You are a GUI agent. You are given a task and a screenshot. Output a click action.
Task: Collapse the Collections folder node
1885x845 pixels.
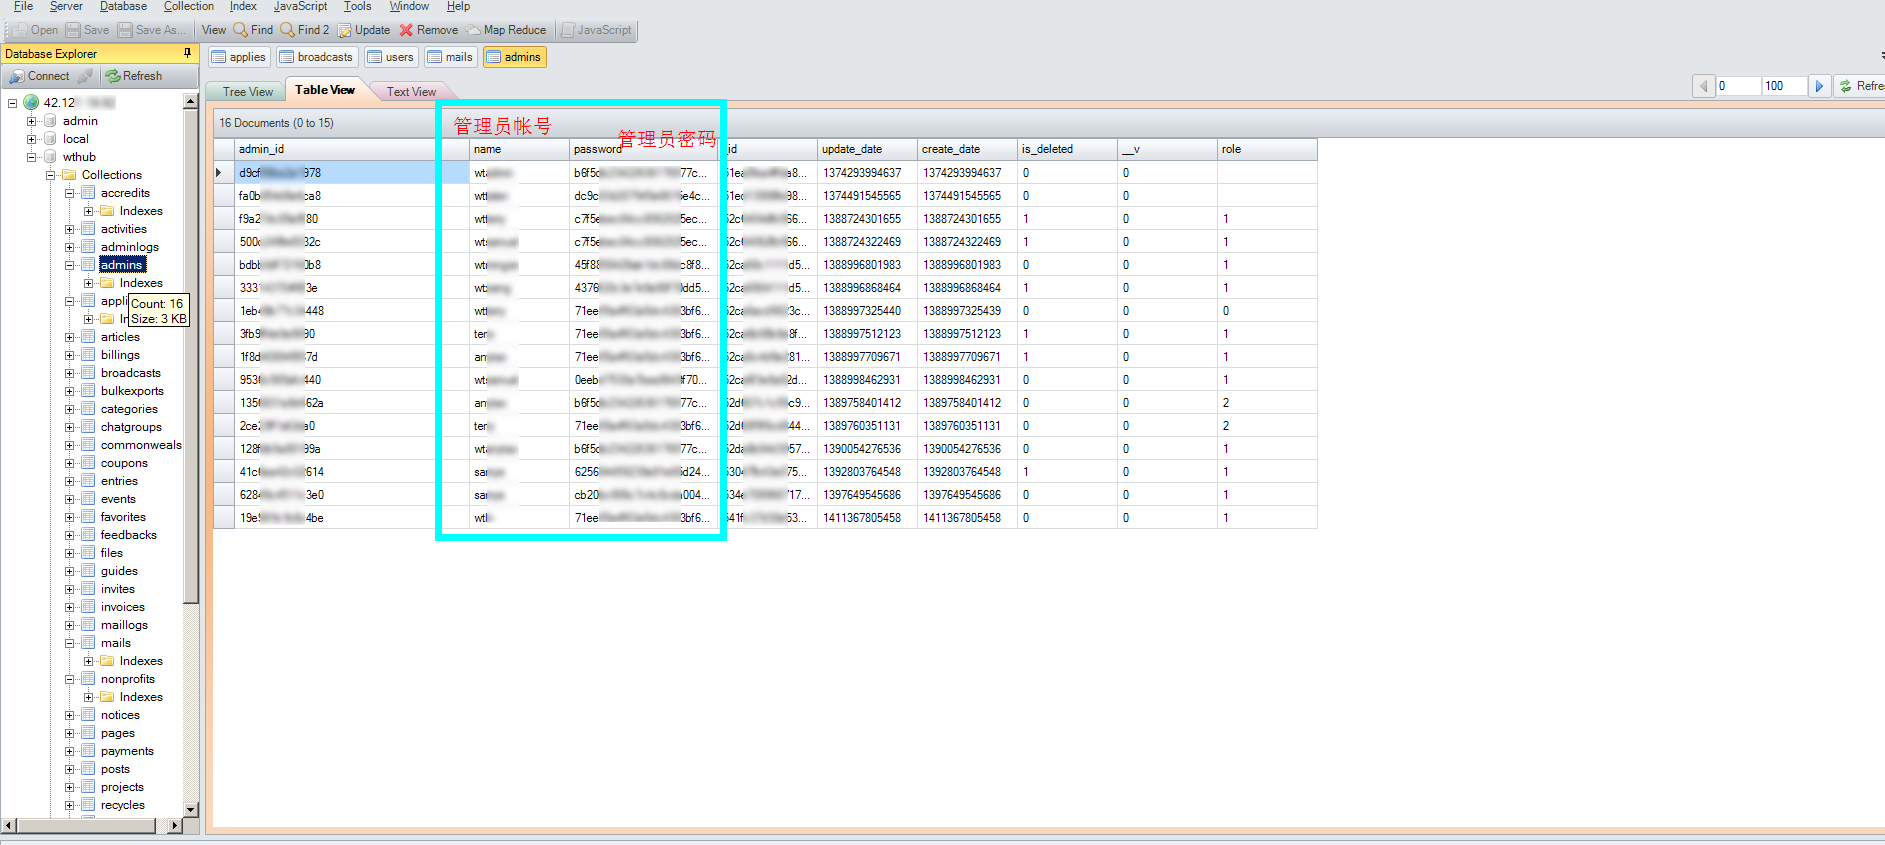coord(50,175)
